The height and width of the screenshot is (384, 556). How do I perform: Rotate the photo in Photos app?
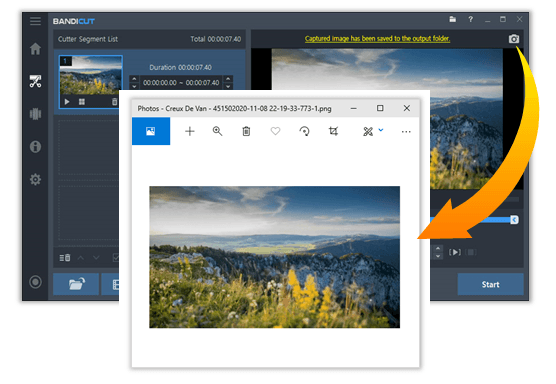[304, 131]
